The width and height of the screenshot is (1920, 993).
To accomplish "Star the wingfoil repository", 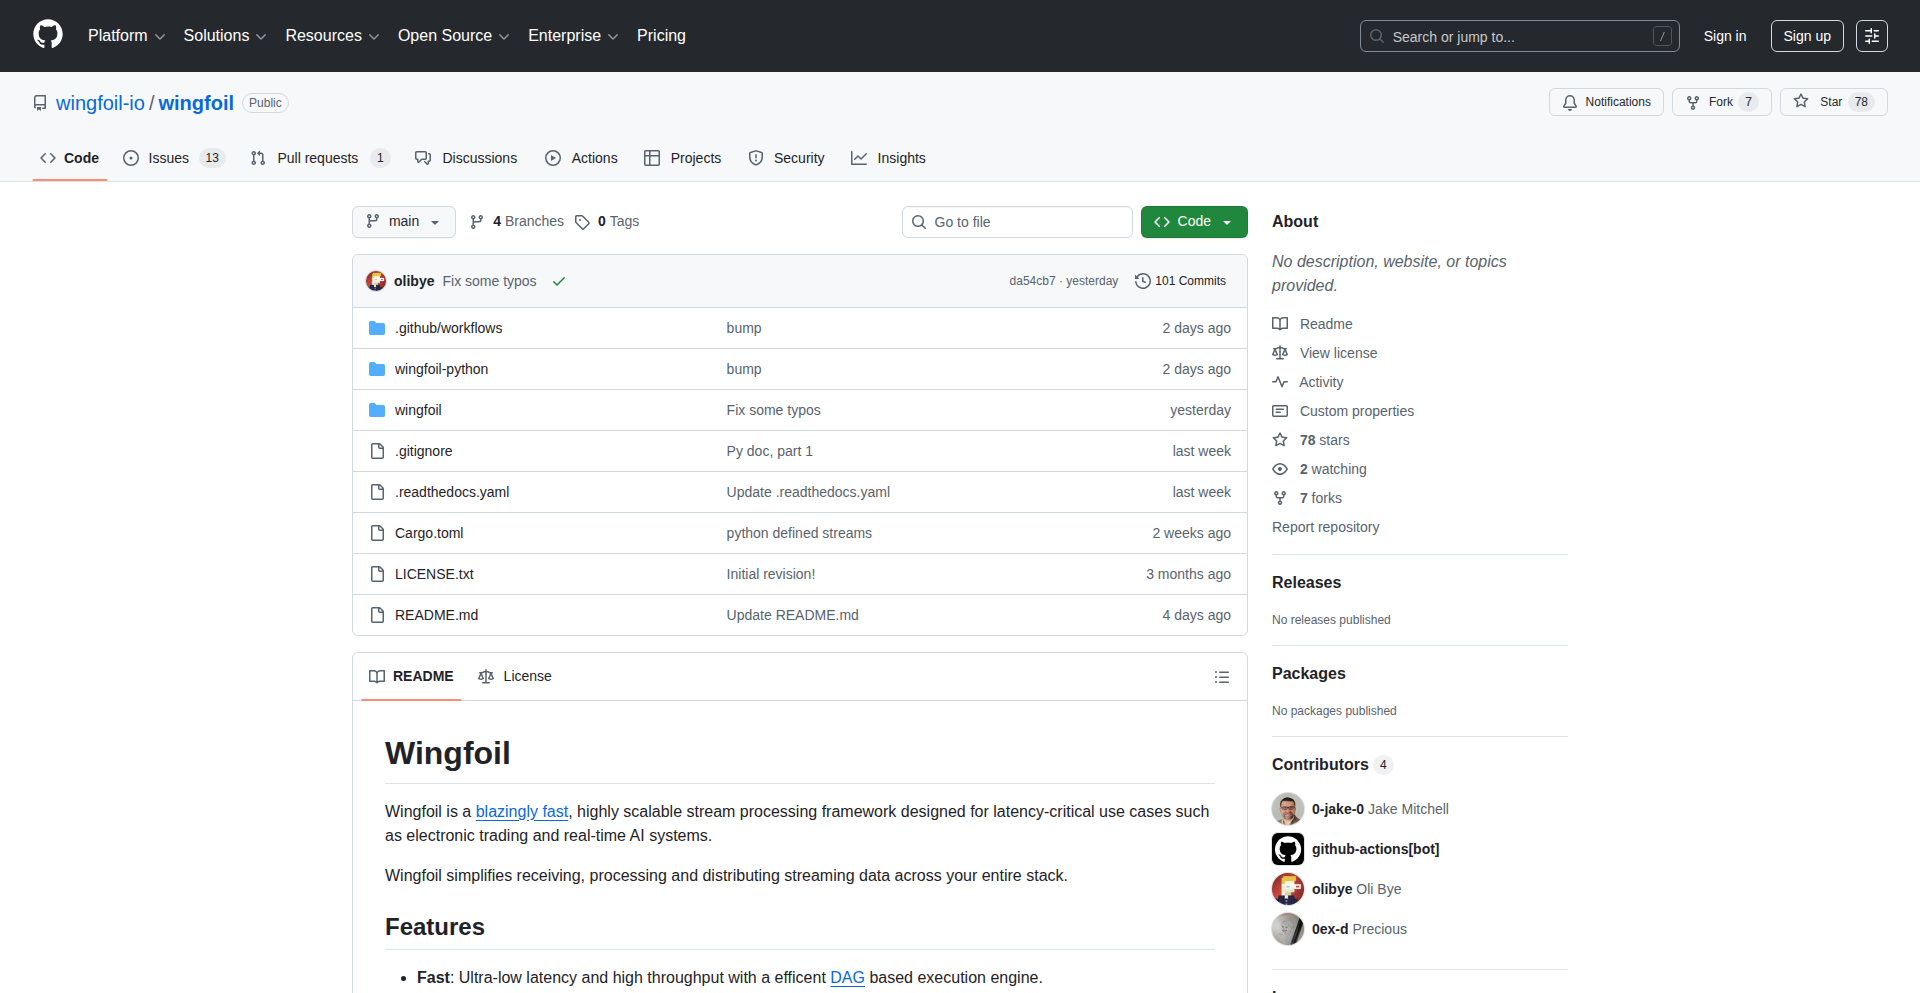I will coord(1833,101).
